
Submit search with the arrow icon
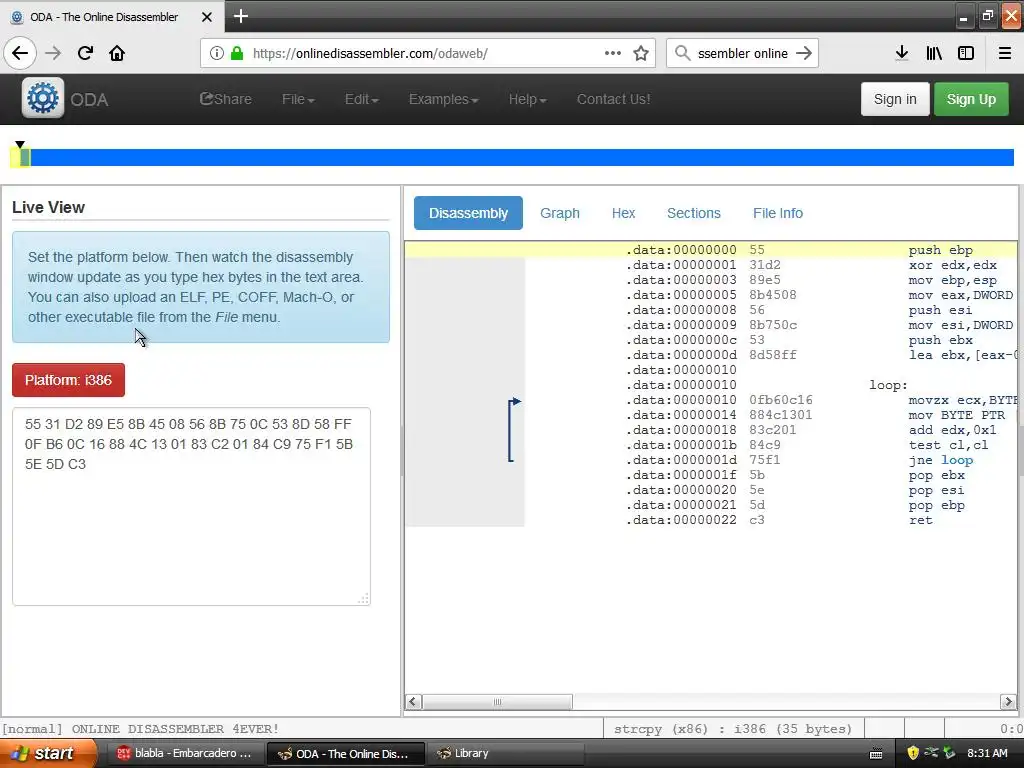pyautogui.click(x=804, y=53)
